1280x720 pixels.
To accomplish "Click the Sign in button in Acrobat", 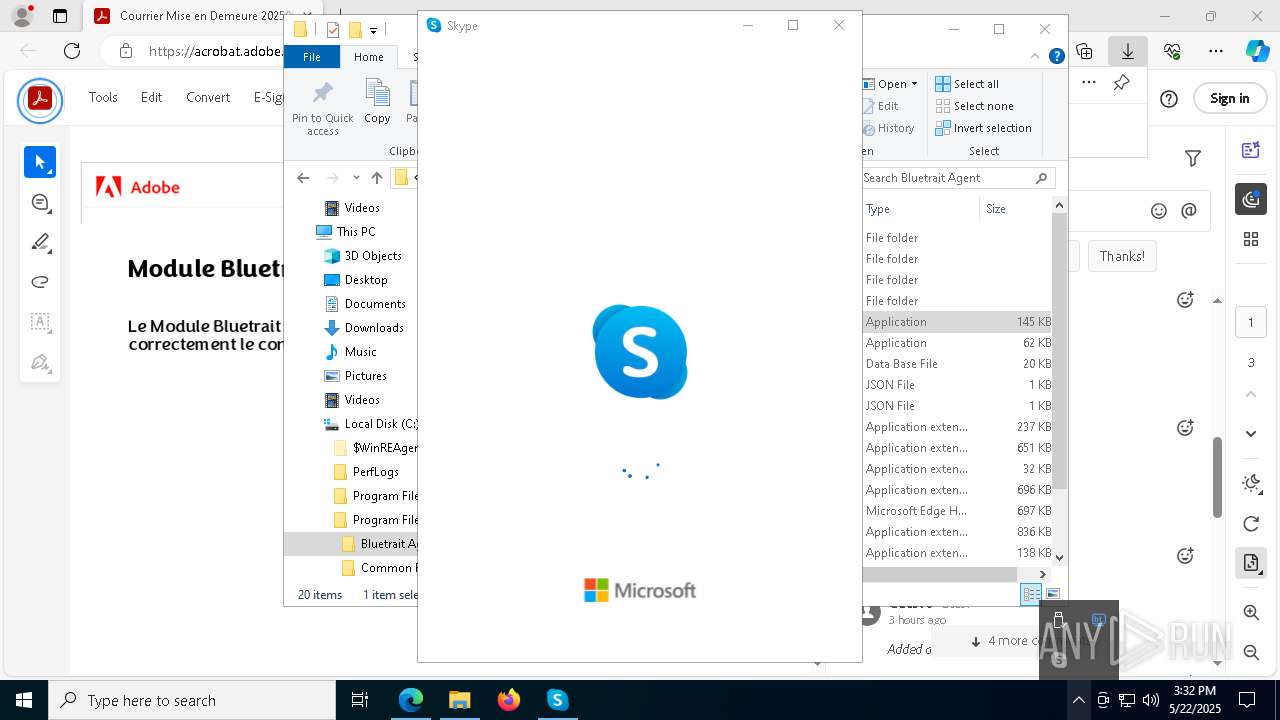I will 1229,98.
